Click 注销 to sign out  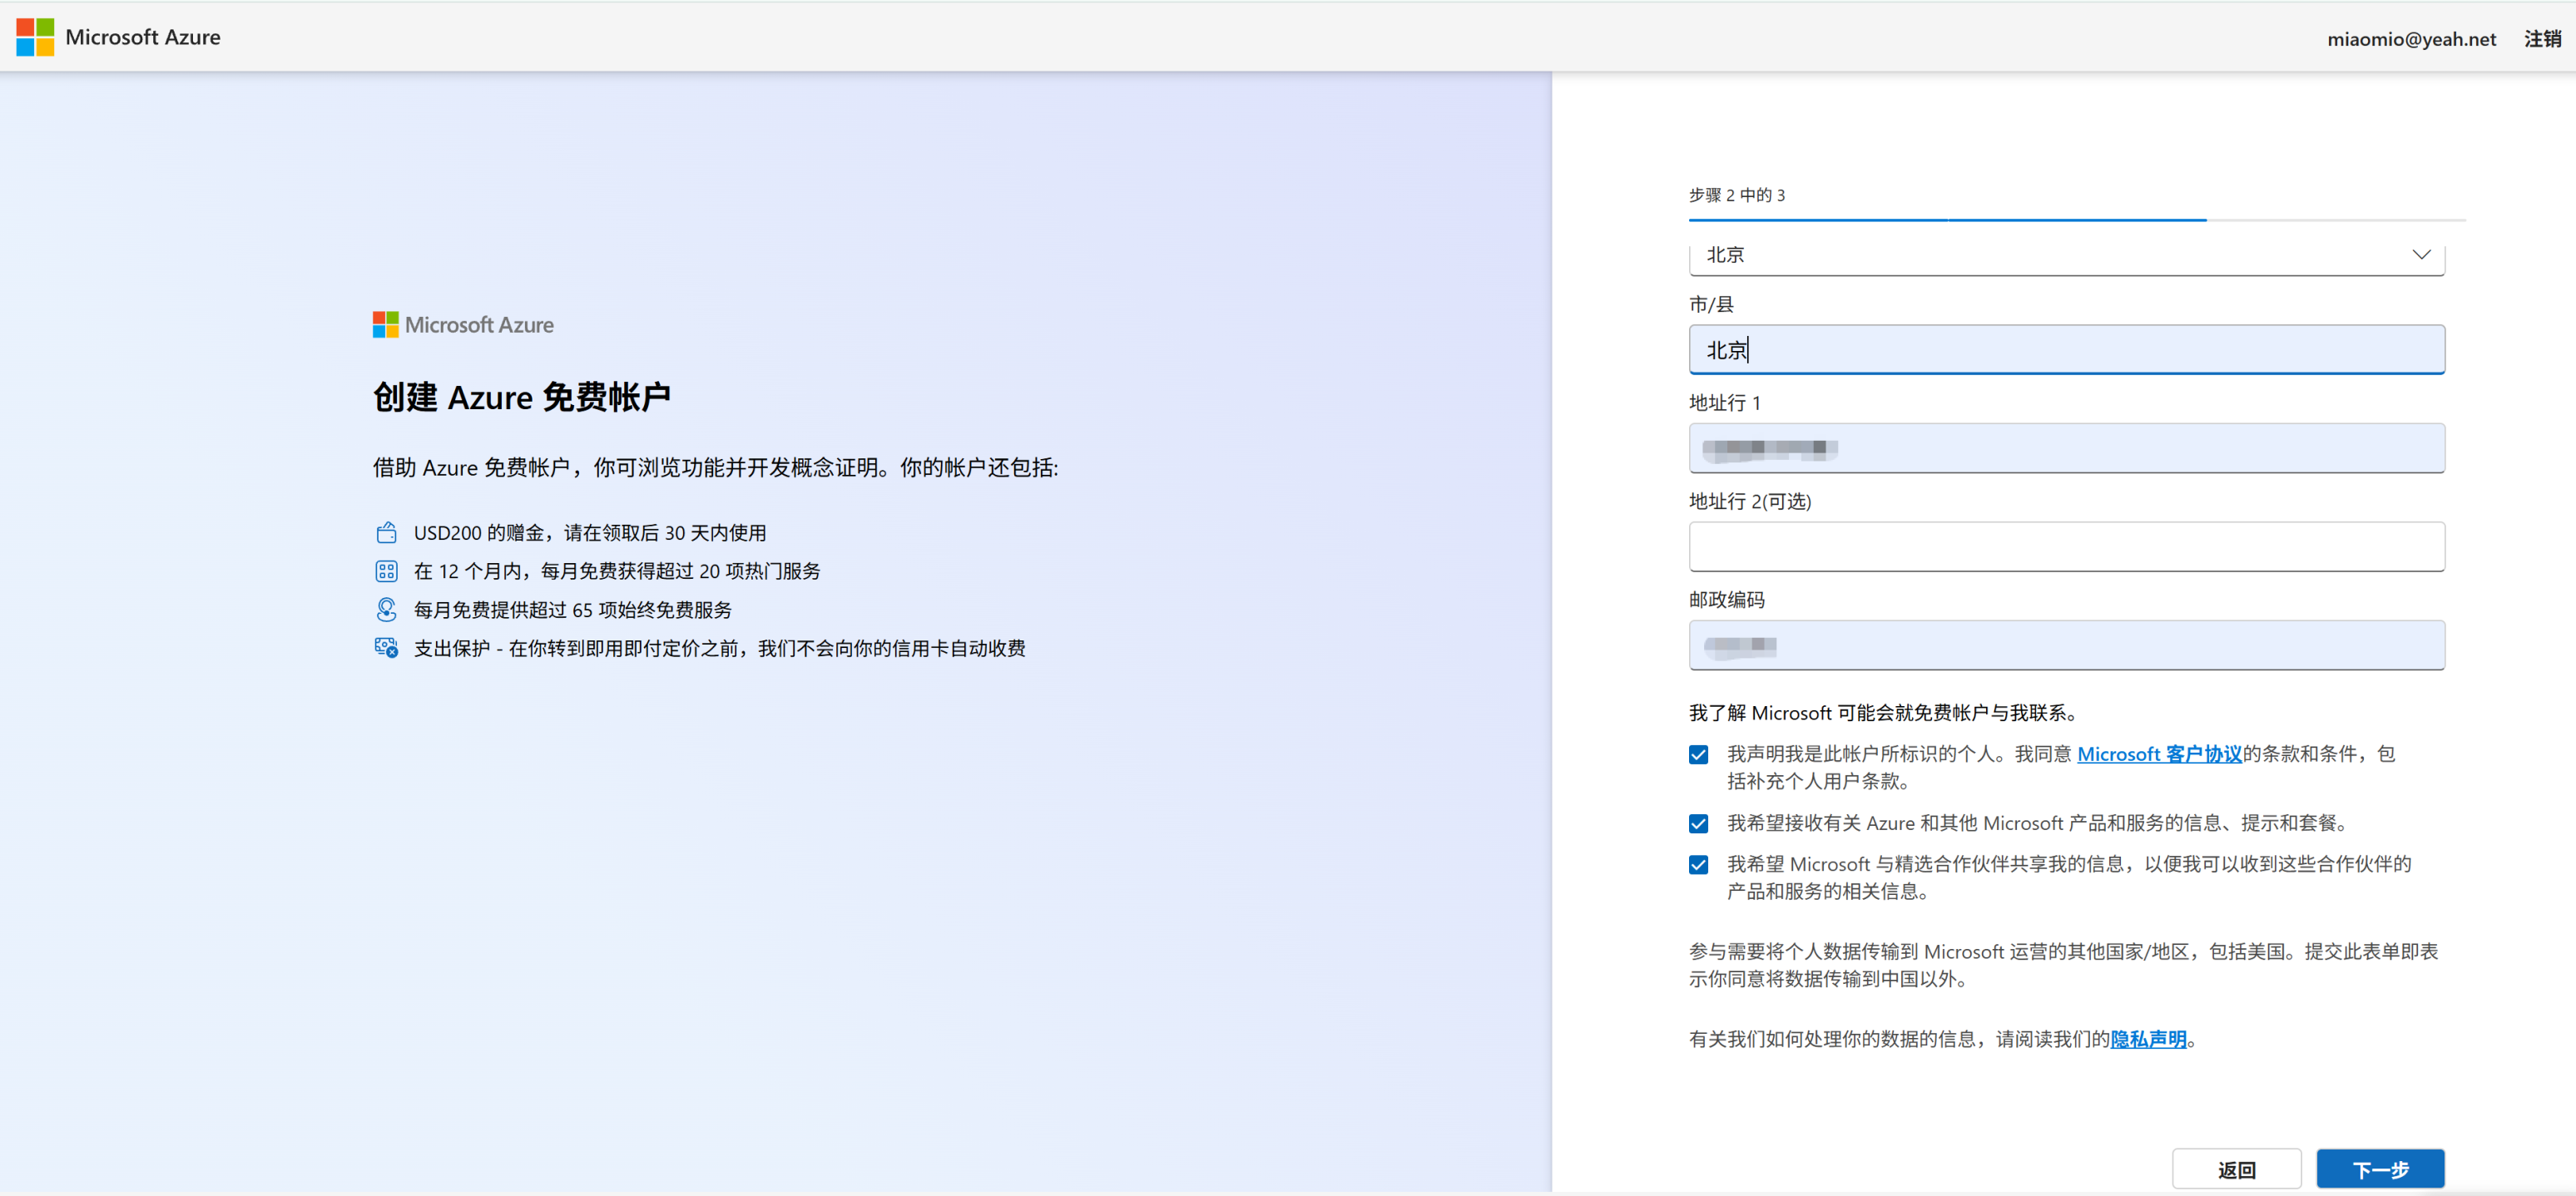(x=2542, y=39)
